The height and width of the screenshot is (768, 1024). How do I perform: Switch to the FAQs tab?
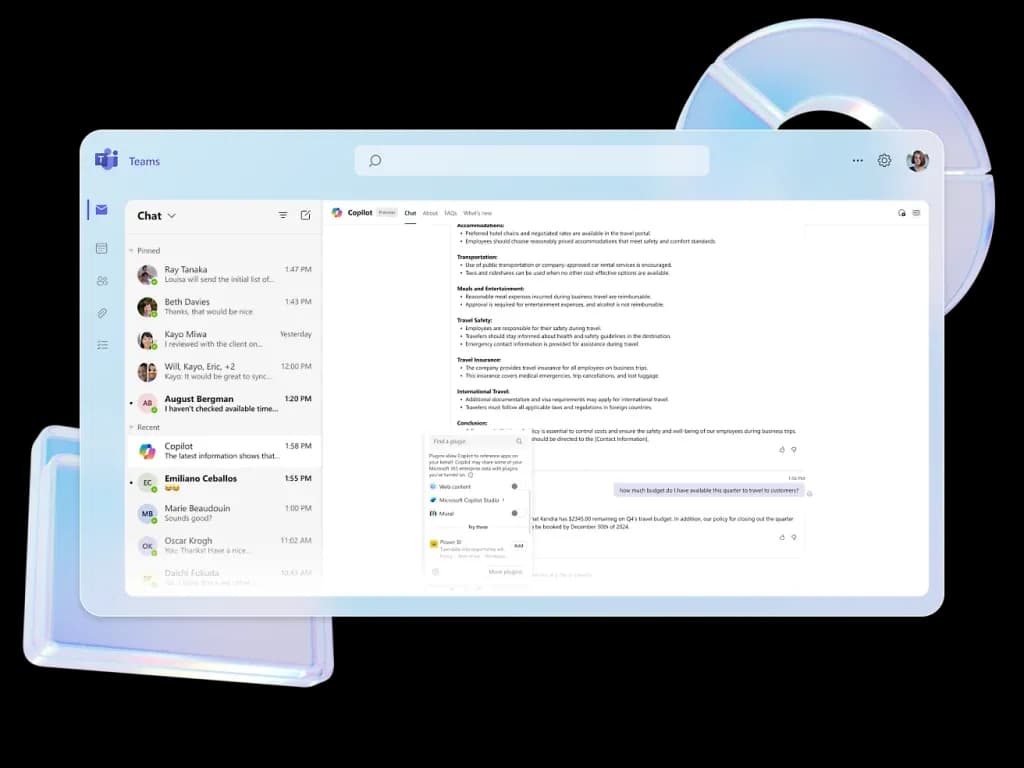[451, 213]
